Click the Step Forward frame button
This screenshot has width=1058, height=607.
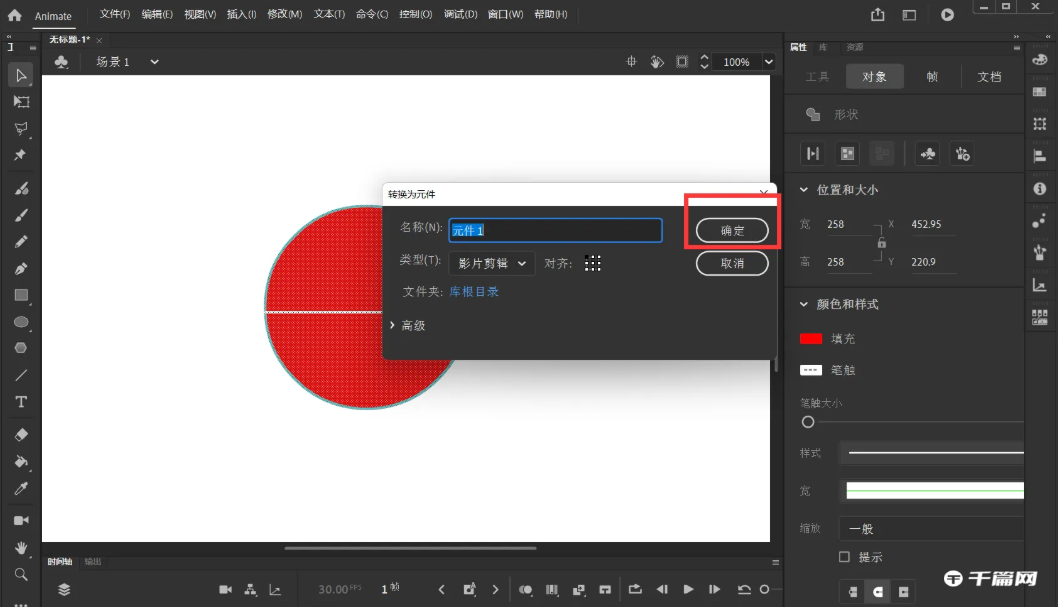715,589
